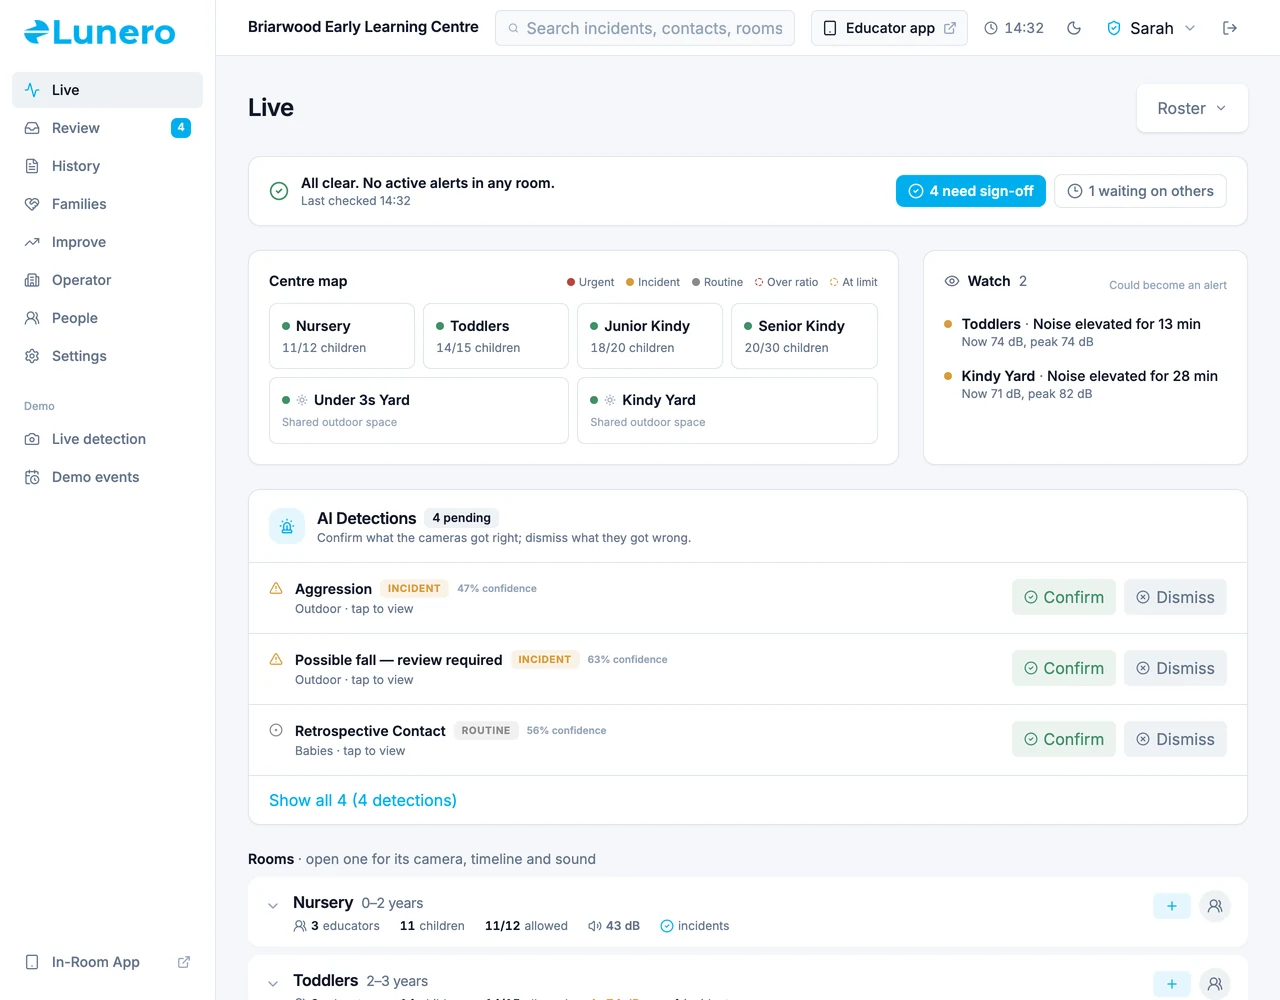Open the People section
The image size is (1280, 1000).
pyautogui.click(x=107, y=318)
